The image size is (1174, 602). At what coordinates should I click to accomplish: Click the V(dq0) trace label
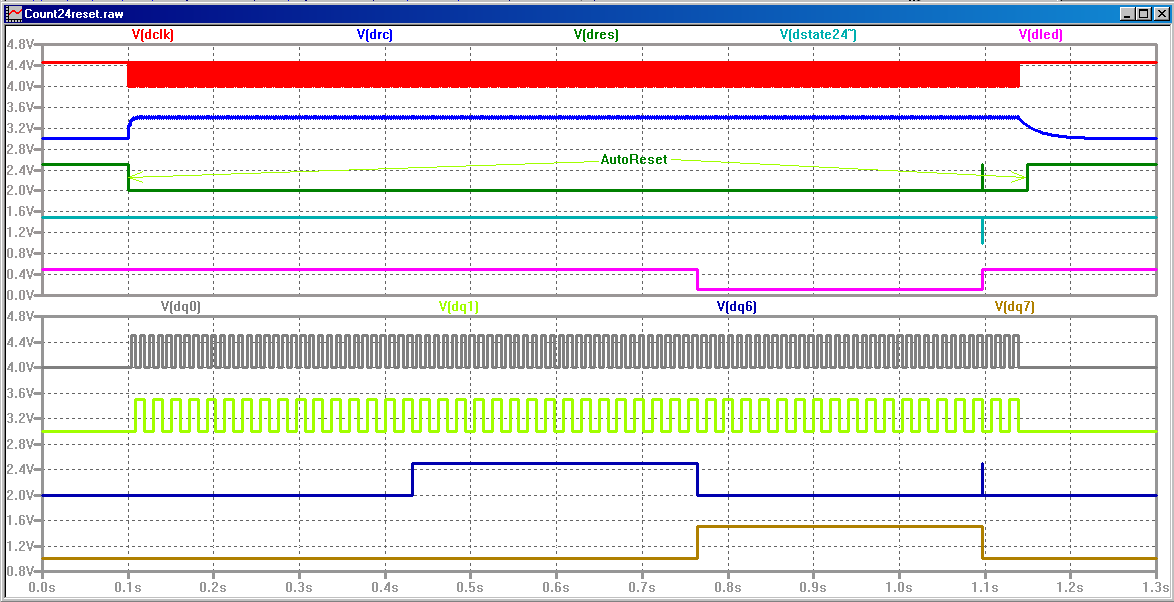(180, 305)
